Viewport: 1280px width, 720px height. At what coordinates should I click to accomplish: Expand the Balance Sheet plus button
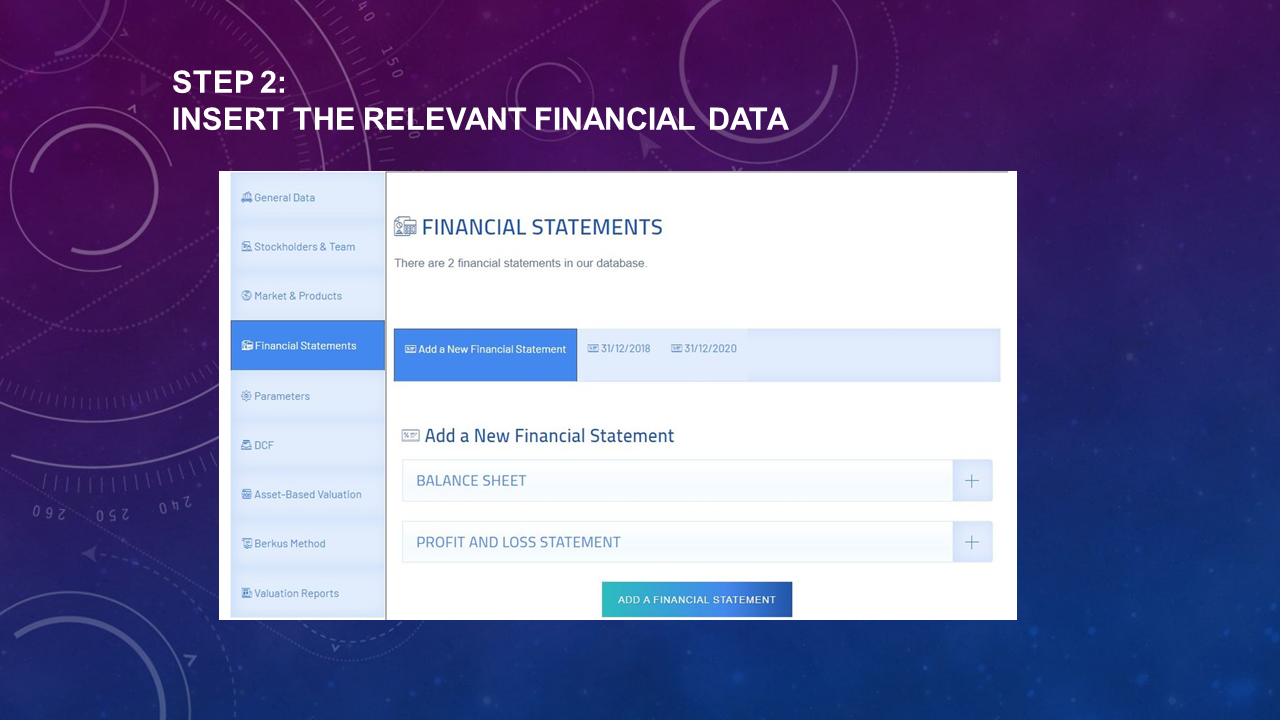971,481
